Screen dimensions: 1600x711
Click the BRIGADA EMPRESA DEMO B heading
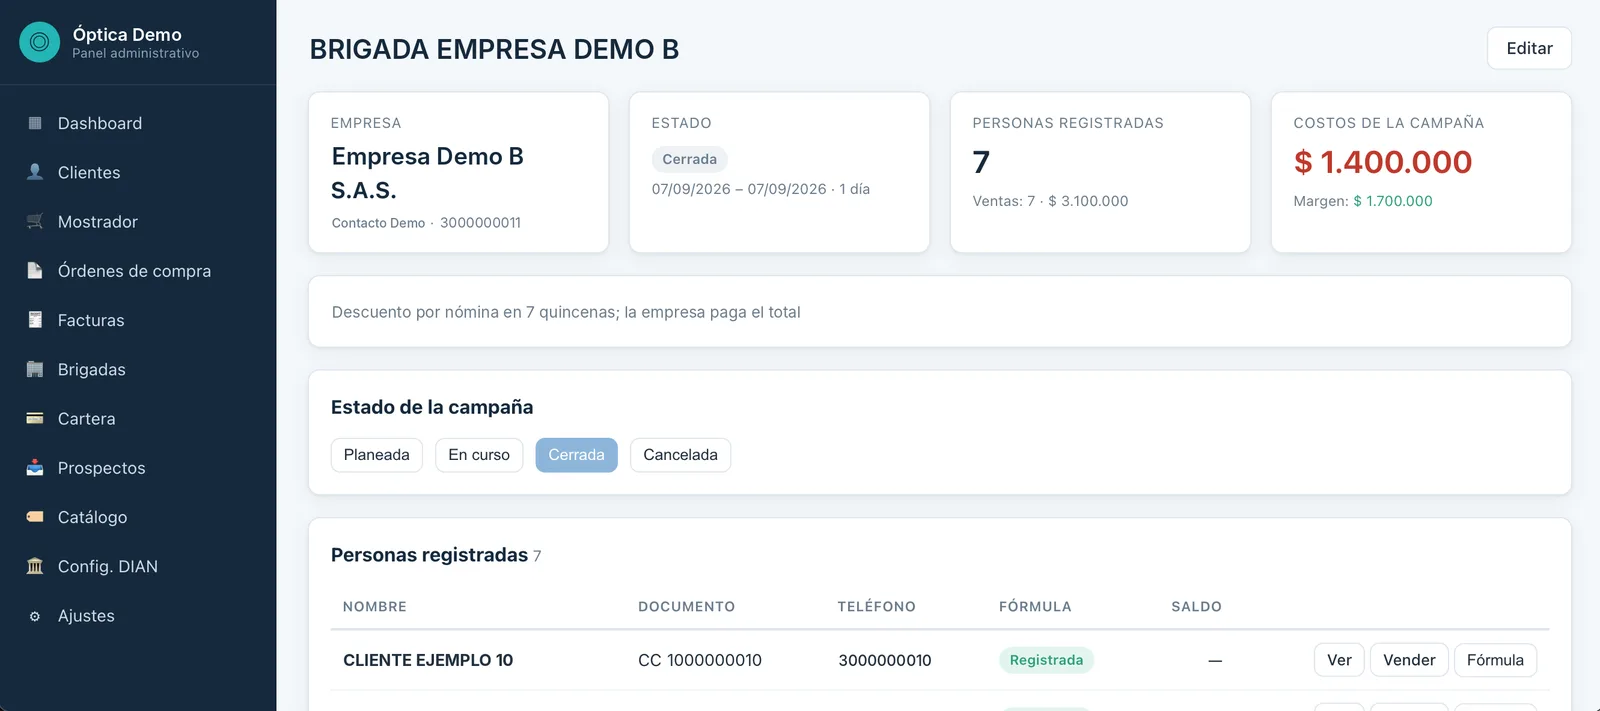[494, 49]
